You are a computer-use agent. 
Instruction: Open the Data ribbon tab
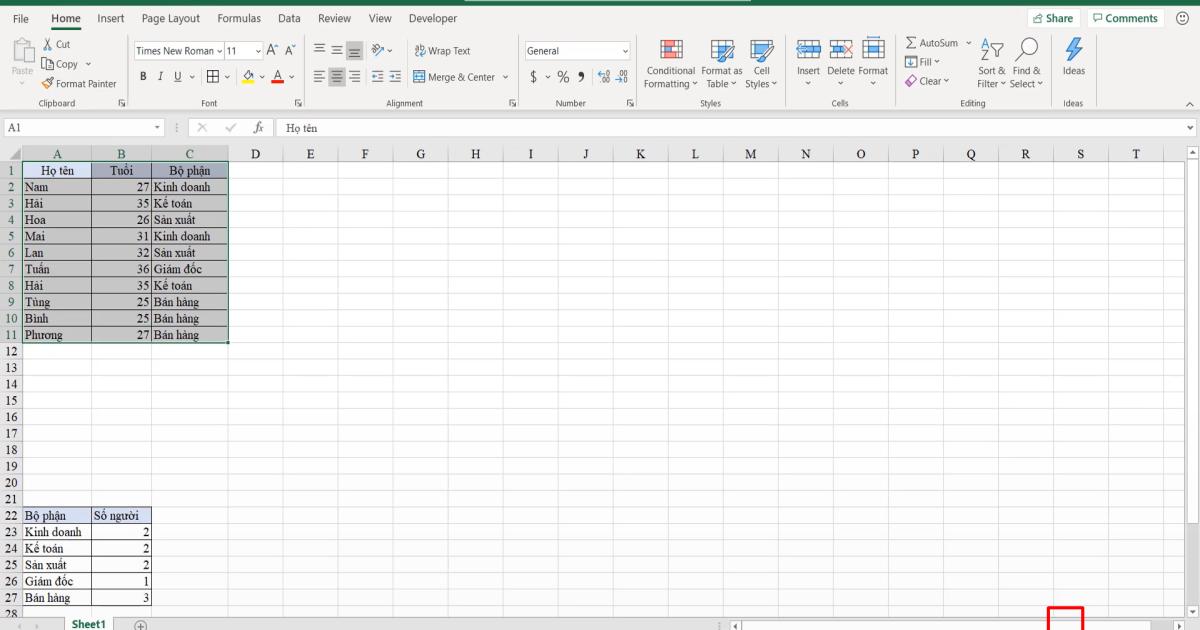289,18
